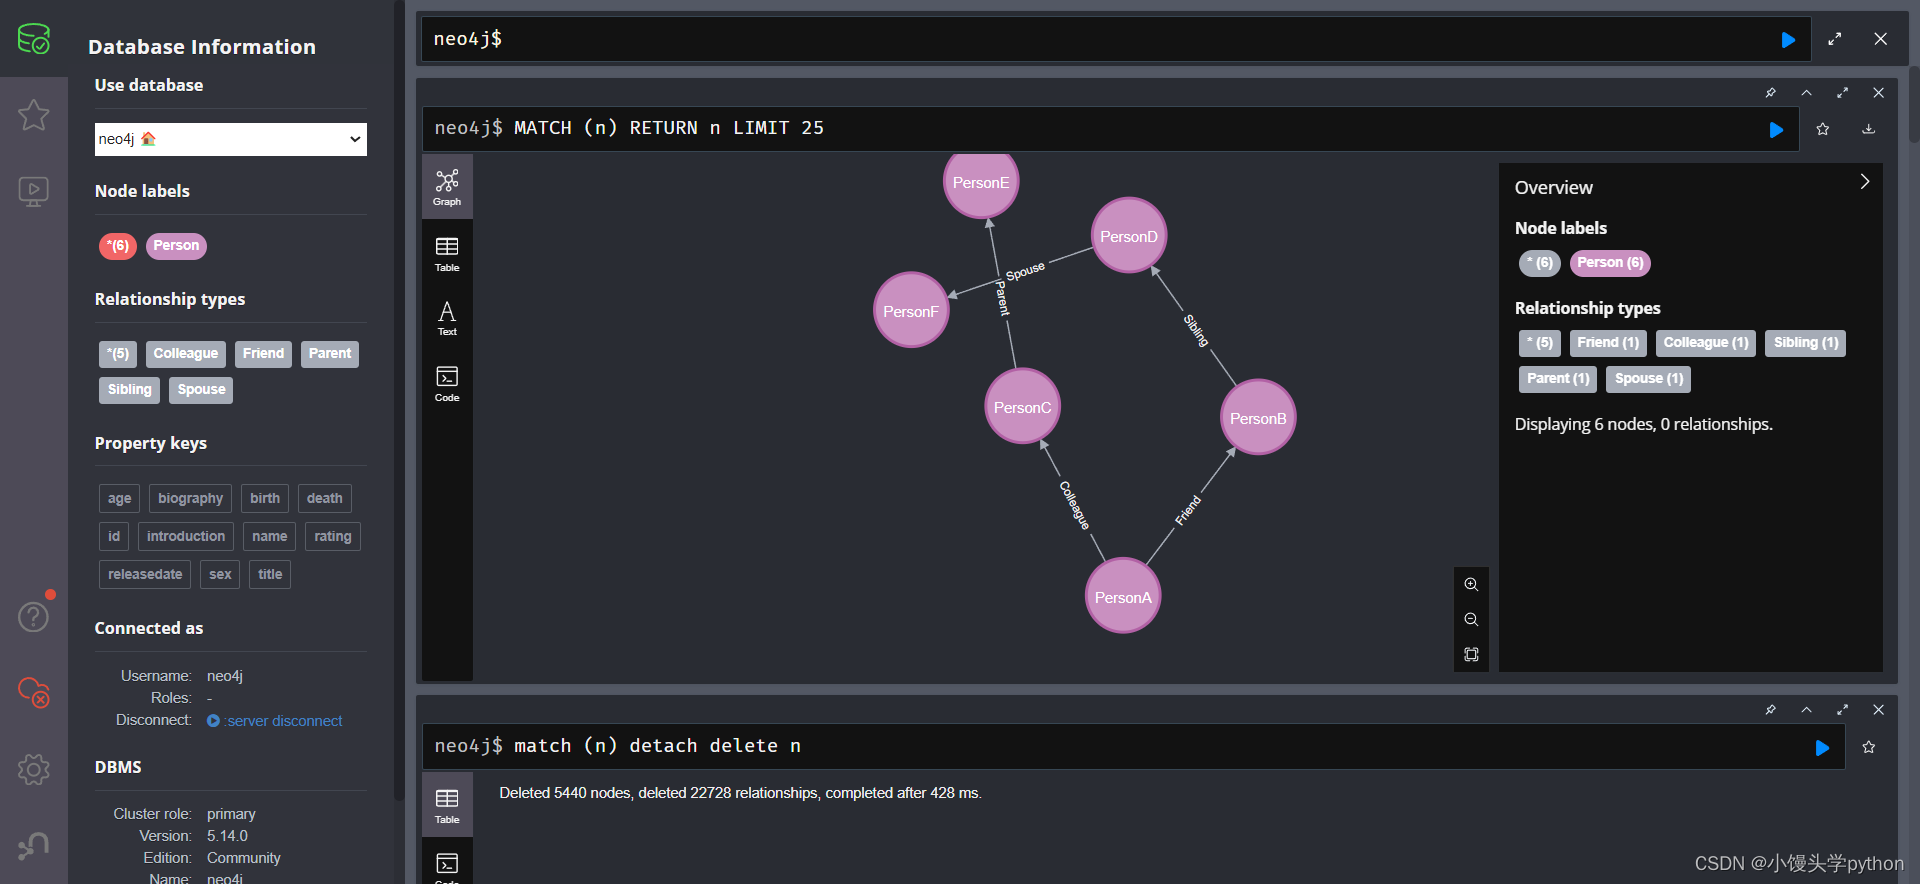The width and height of the screenshot is (1920, 884).
Task: Open Table view of delete result
Action: tap(447, 806)
